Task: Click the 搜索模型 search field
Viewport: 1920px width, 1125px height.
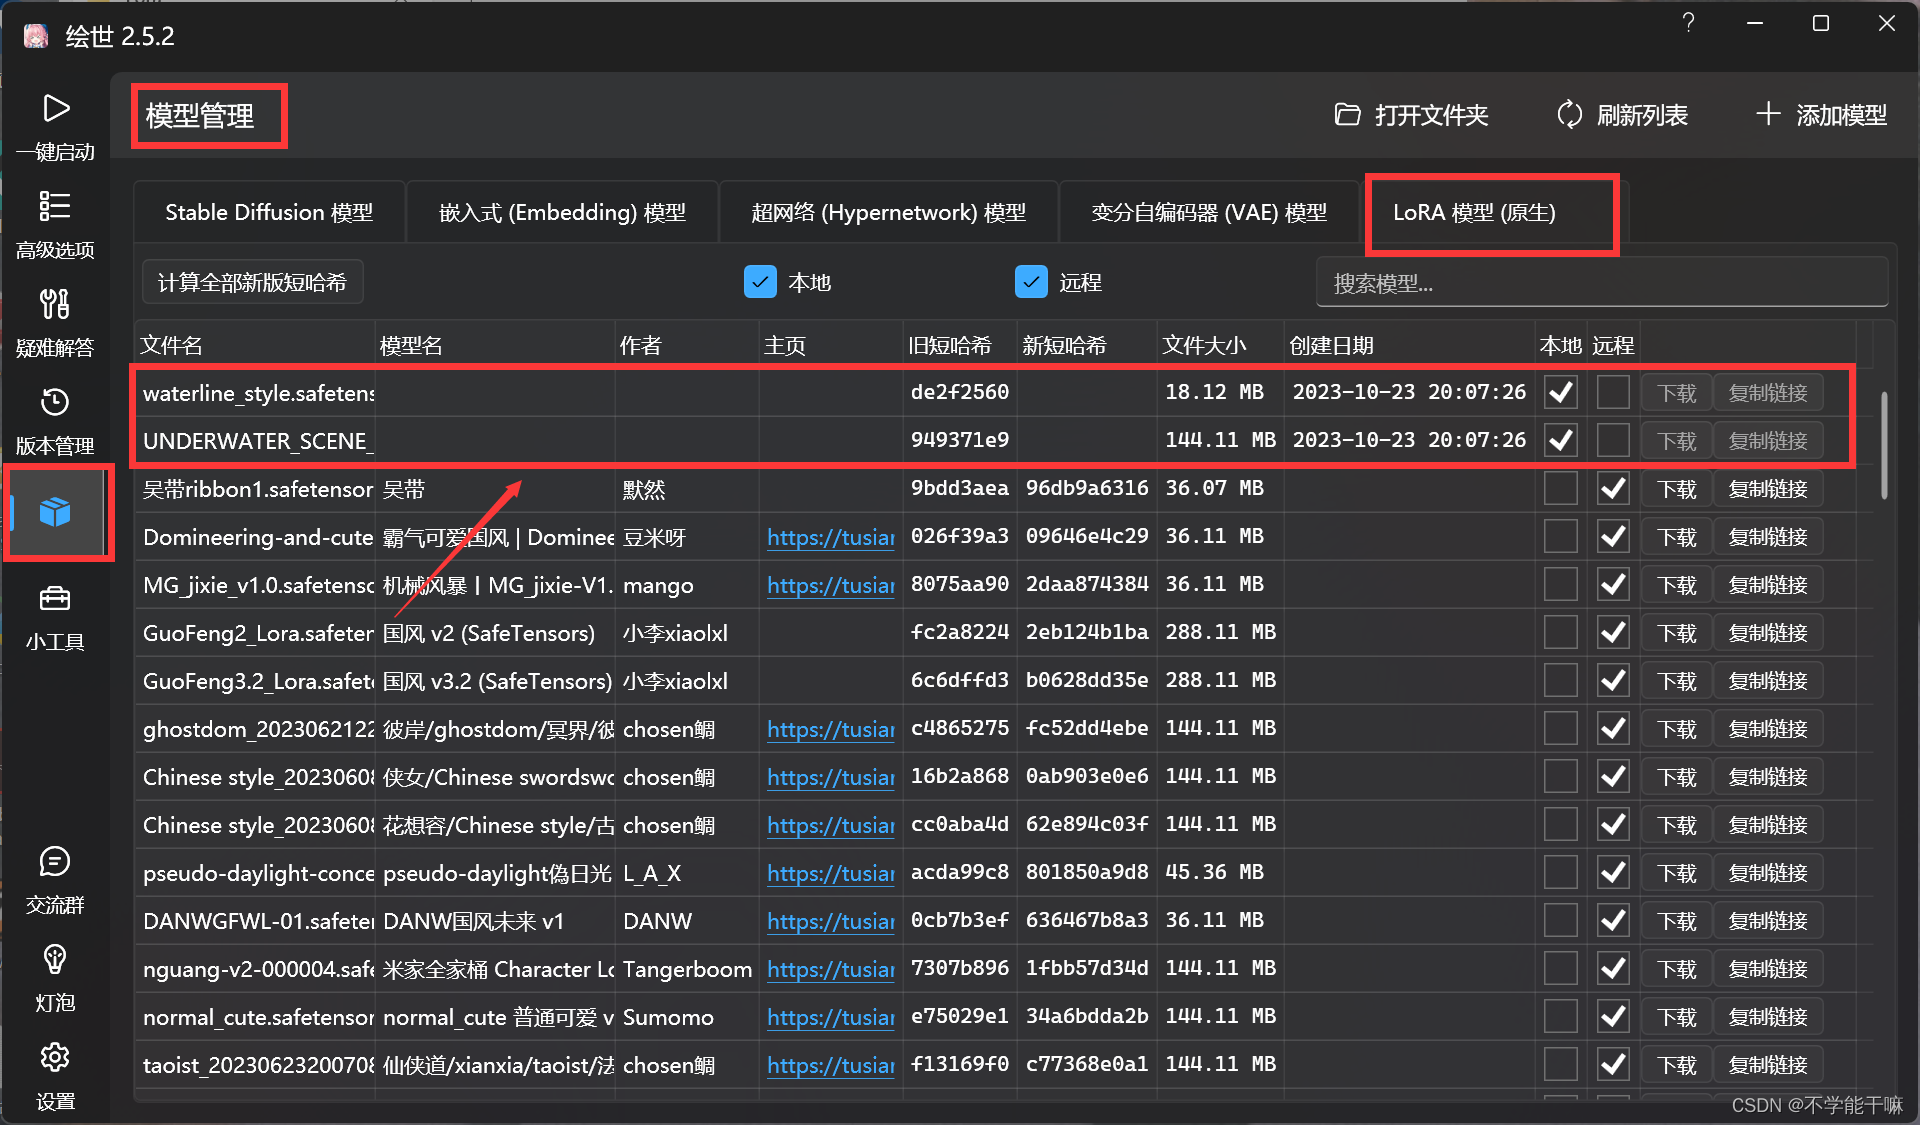Action: click(1600, 284)
